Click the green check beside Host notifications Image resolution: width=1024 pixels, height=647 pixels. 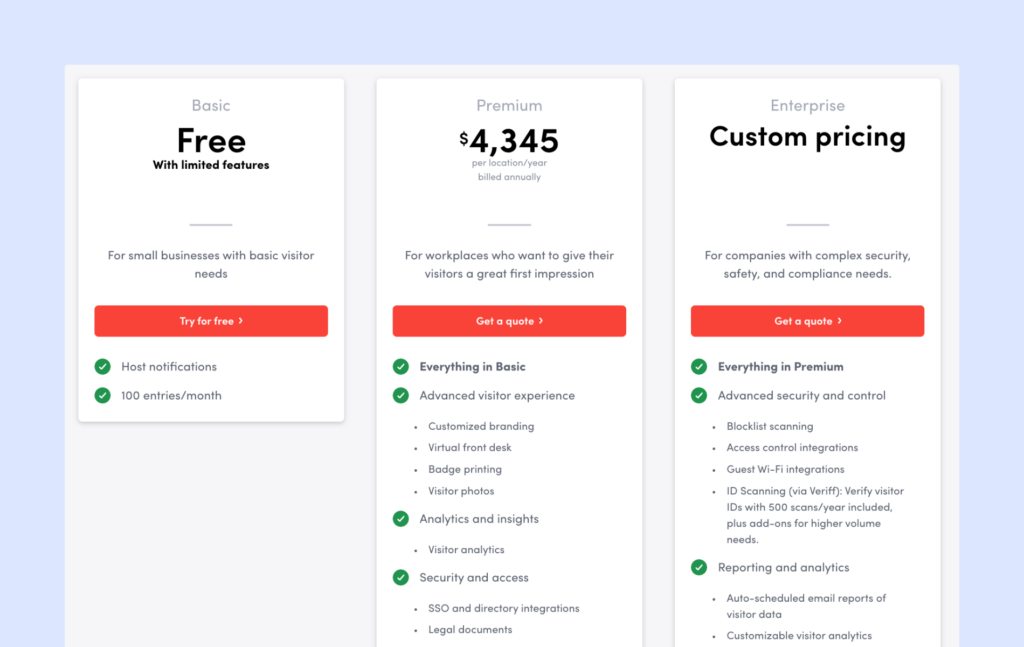point(102,367)
